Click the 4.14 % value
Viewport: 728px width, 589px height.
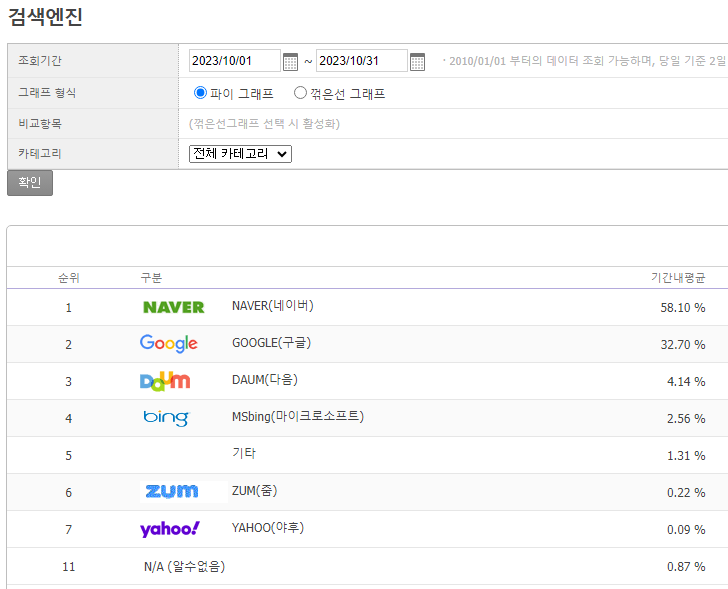(x=686, y=382)
